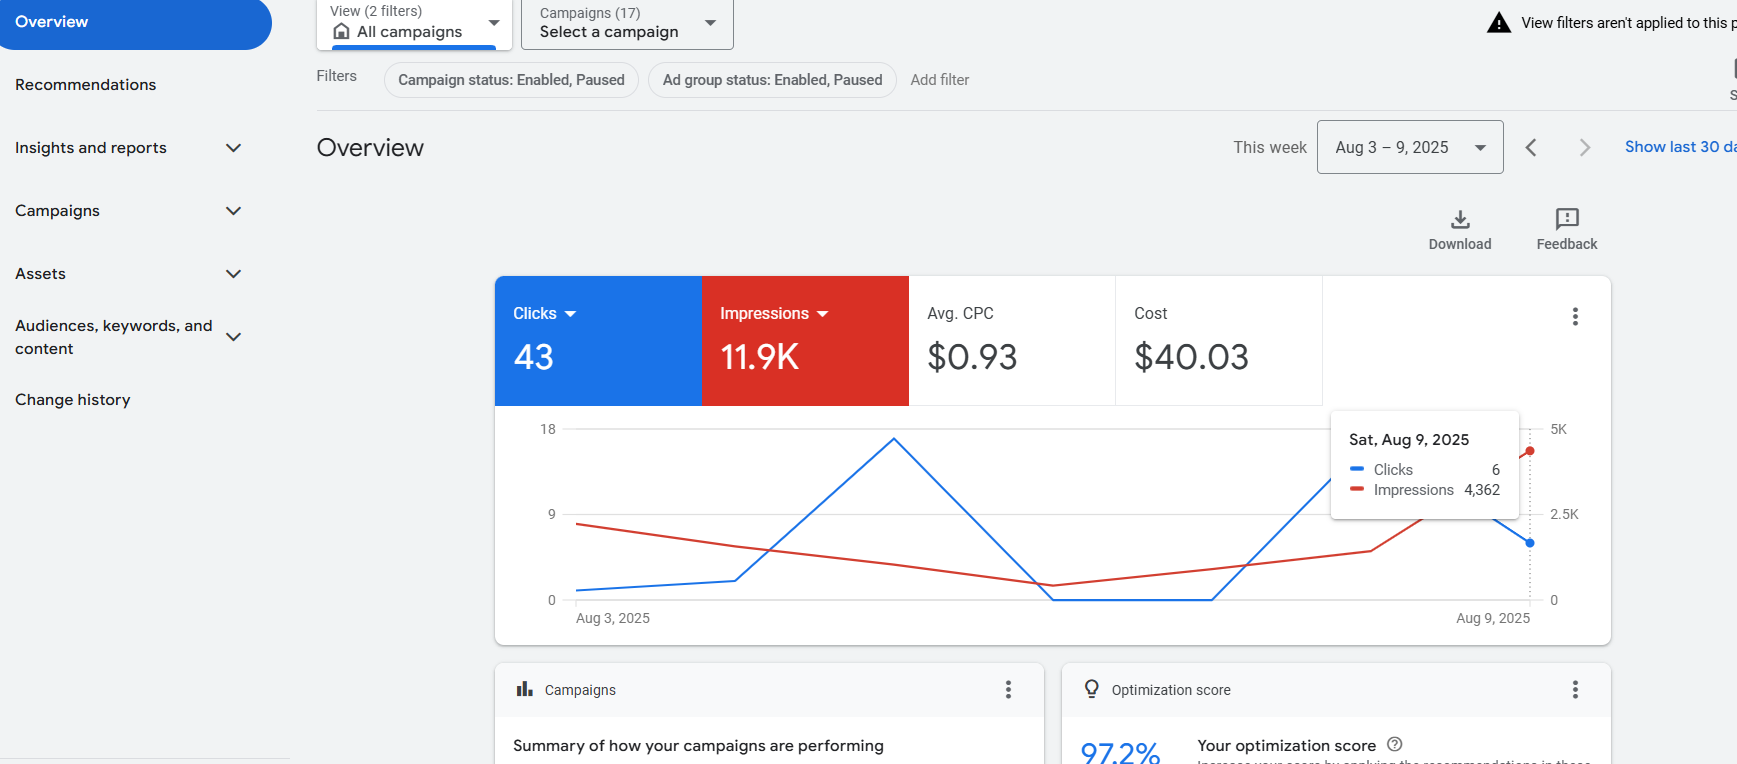
Task: Click the warning triangle icon
Action: (1499, 22)
